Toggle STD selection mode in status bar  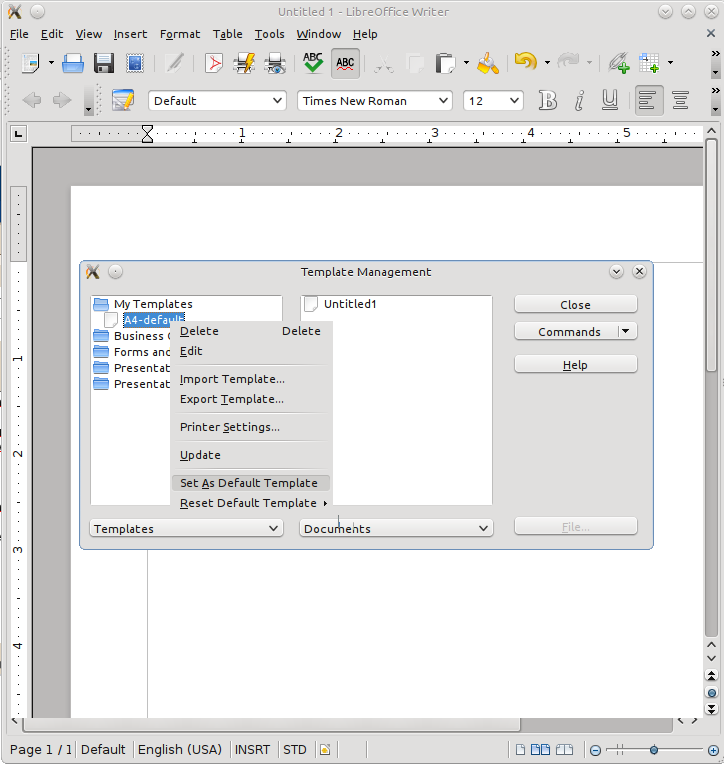pos(295,749)
